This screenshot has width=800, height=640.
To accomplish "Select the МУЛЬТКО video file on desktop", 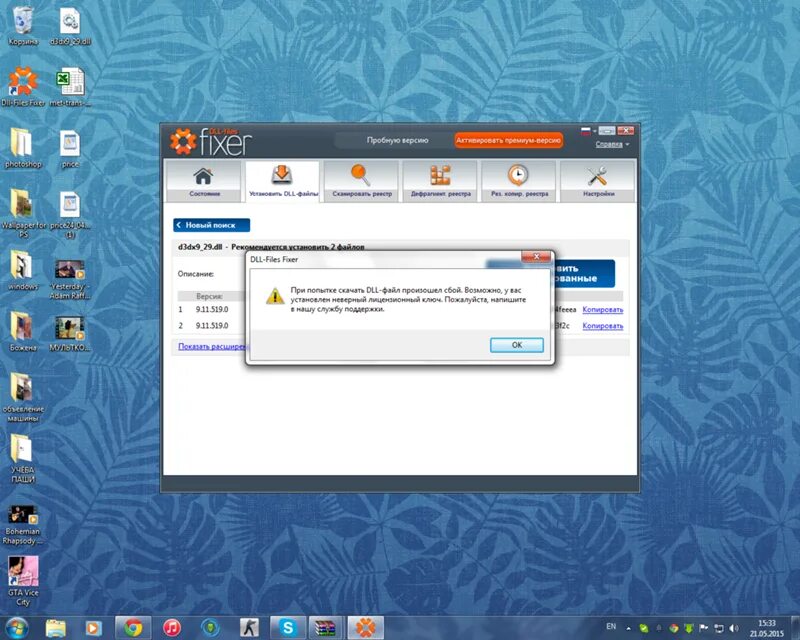I will pos(70,334).
